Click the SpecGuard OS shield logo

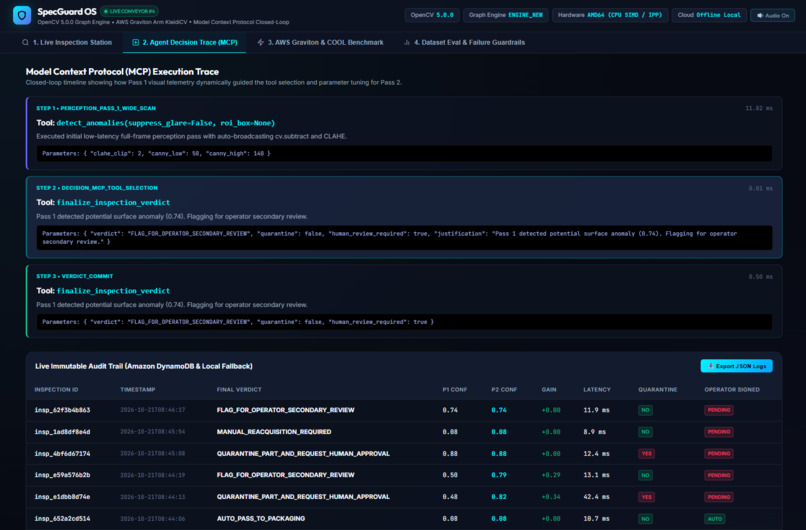(x=22, y=15)
